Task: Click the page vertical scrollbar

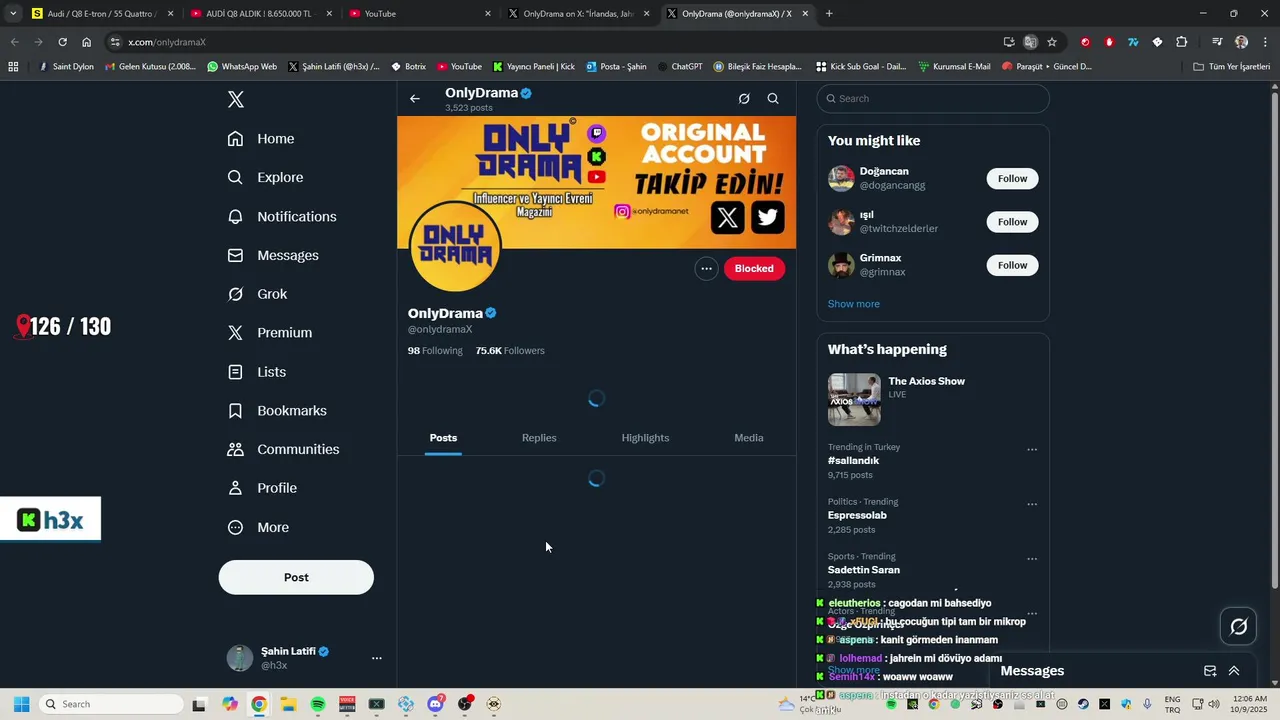Action: click(1274, 340)
